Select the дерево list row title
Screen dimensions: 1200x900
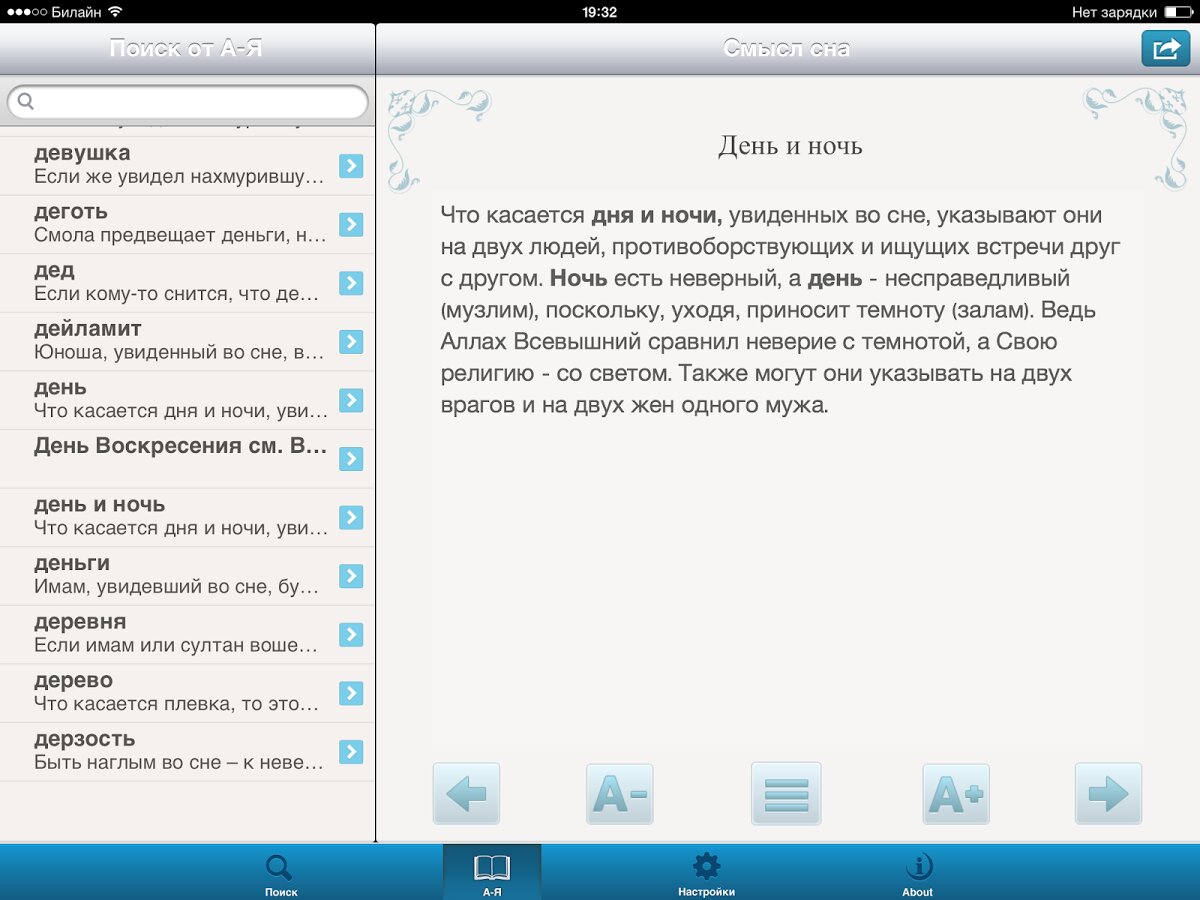pos(73,680)
